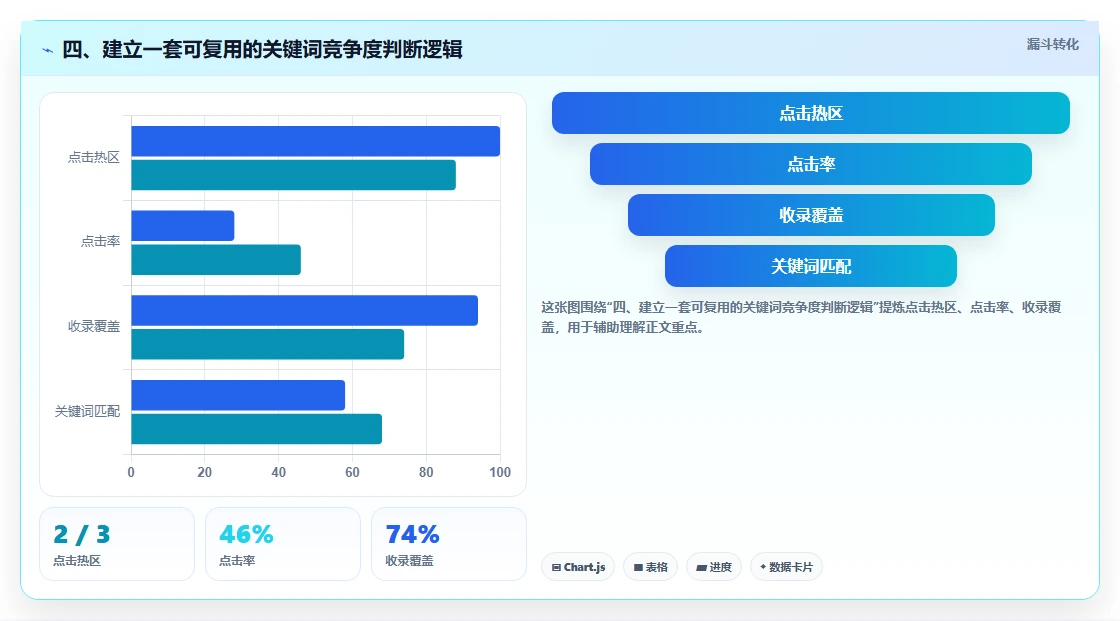1120x621 pixels.
Task: Click the 收录覆盖 label under 74%
Action: tap(409, 561)
